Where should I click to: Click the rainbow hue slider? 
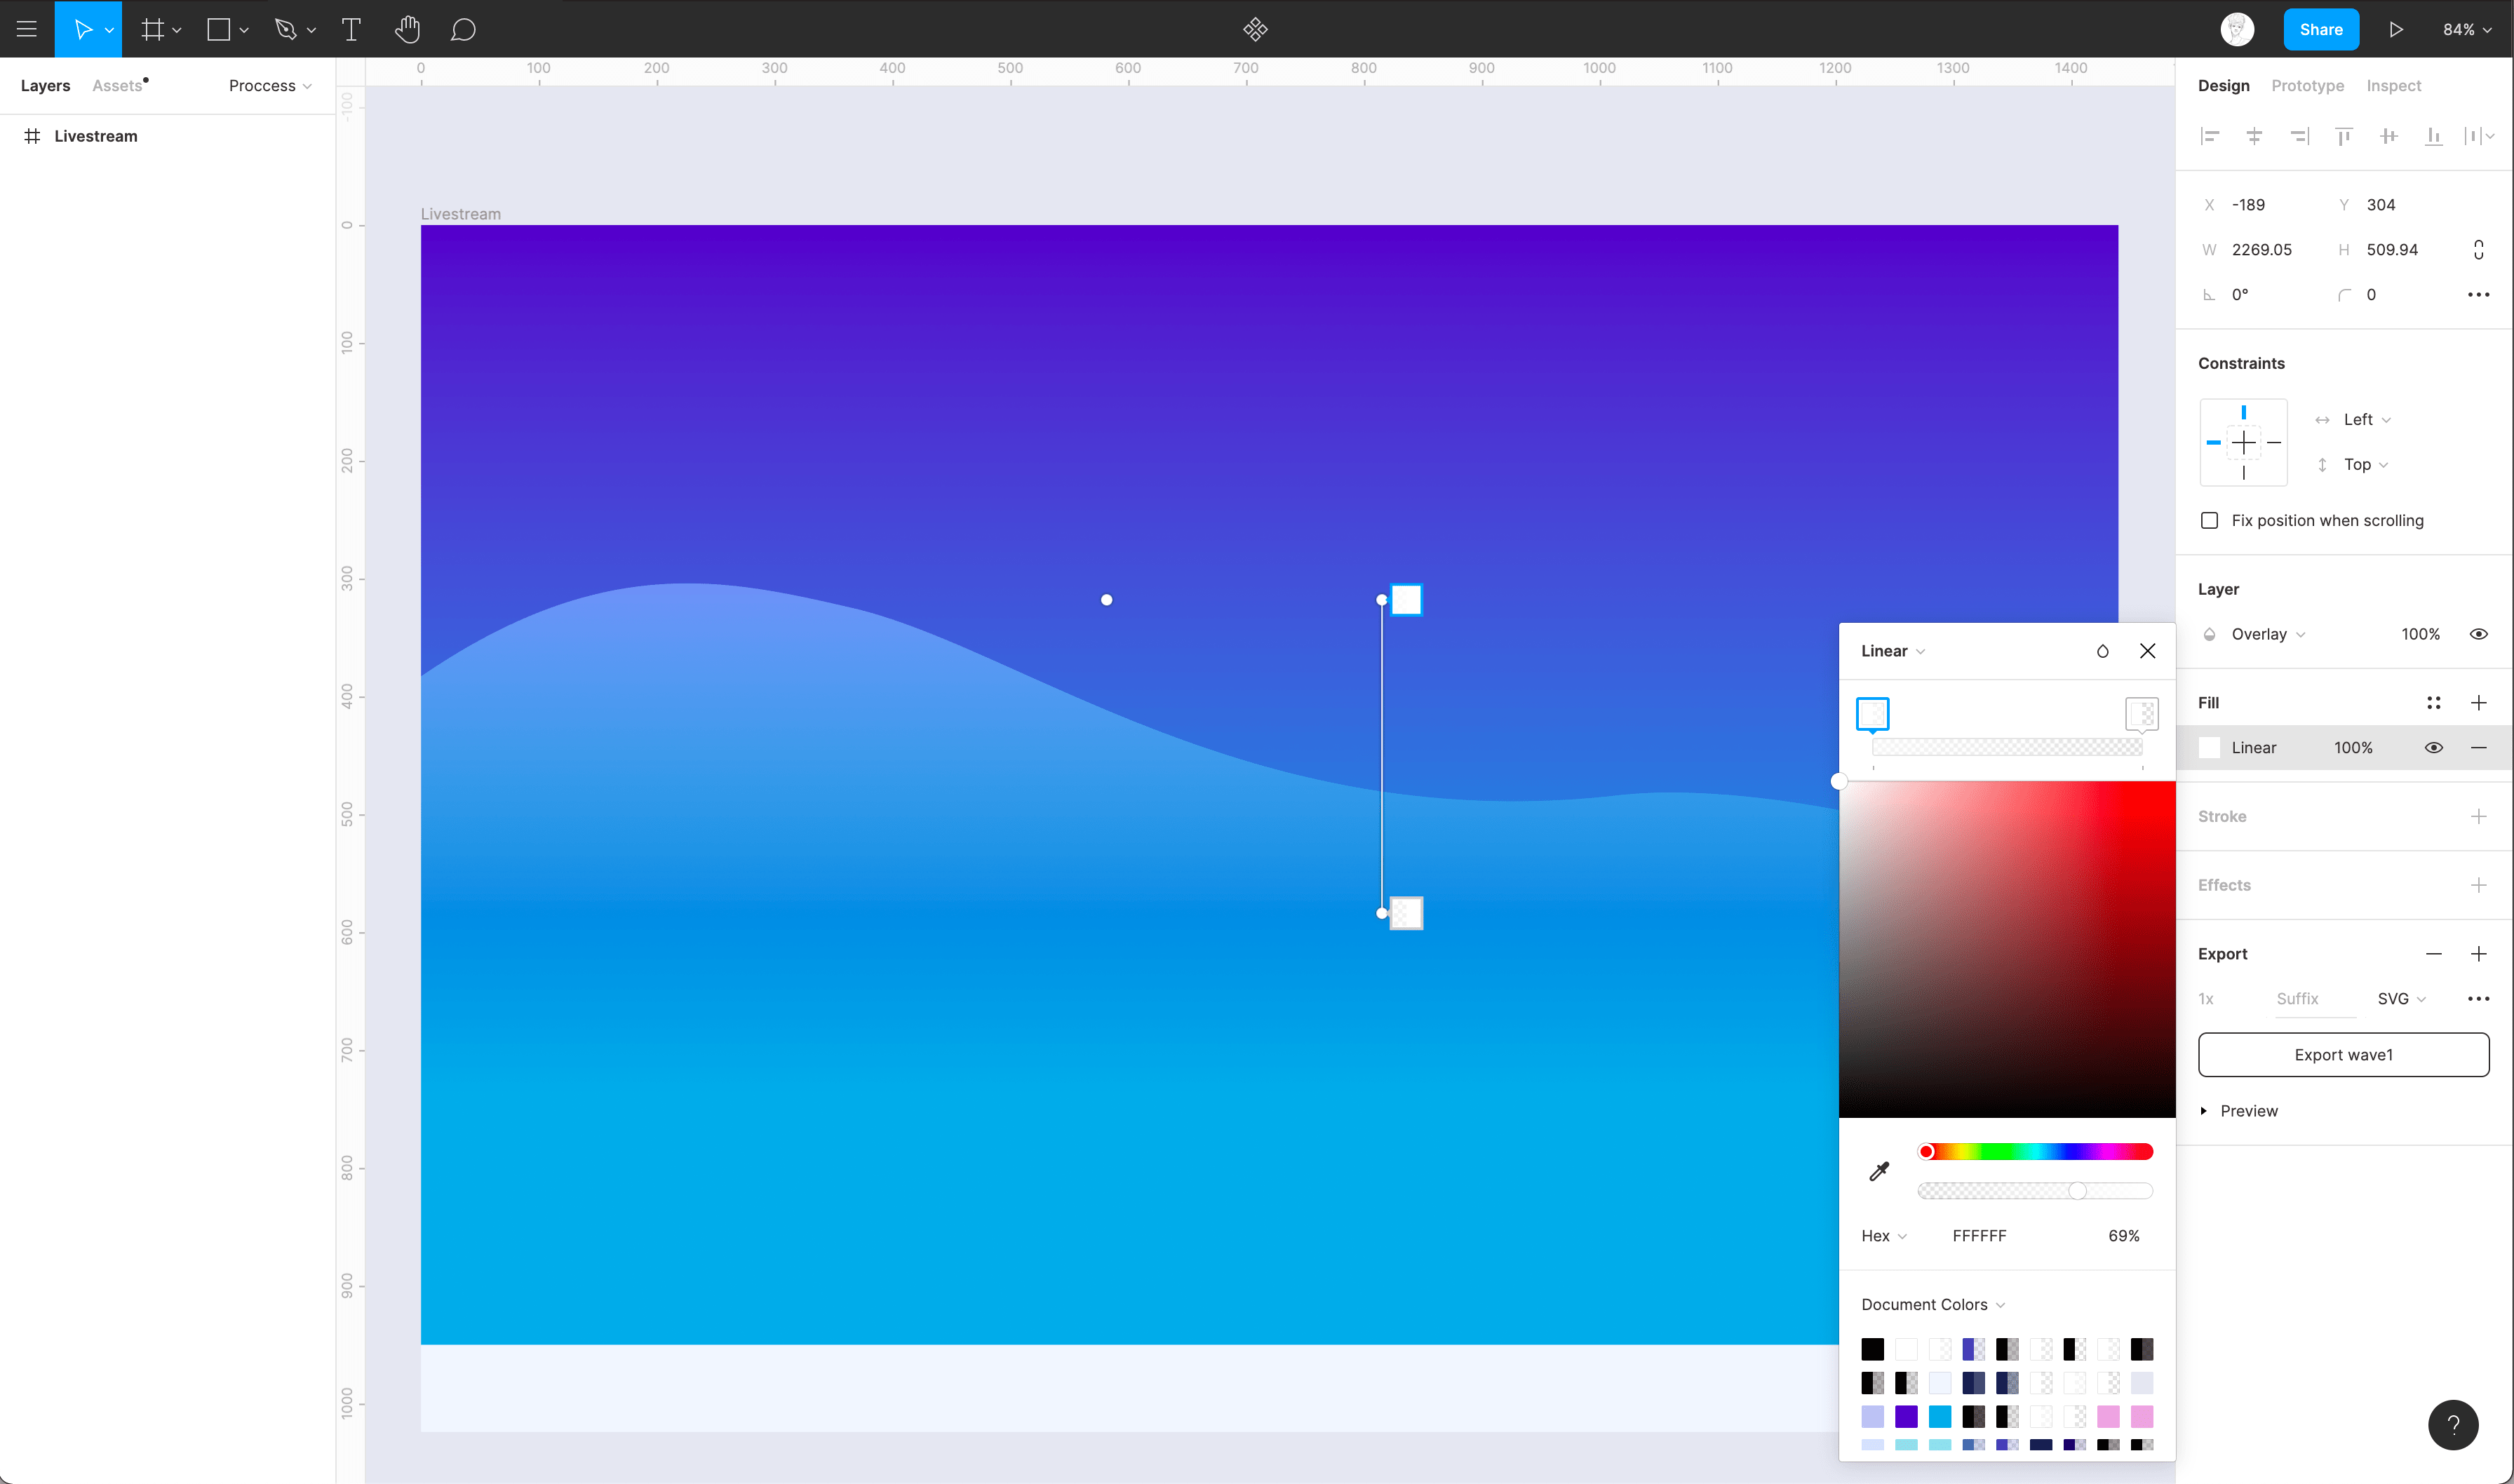pyautogui.click(x=2035, y=1152)
